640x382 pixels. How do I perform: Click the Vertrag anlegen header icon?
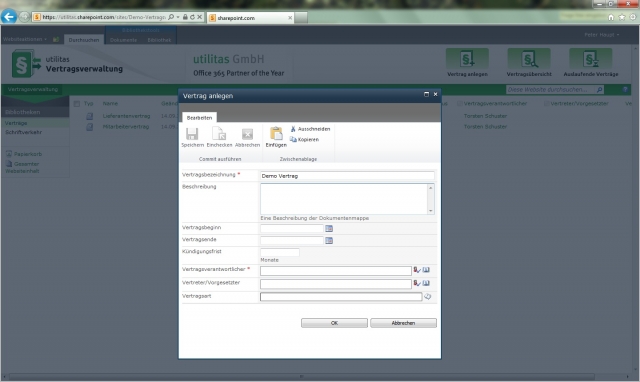pyautogui.click(x=467, y=59)
